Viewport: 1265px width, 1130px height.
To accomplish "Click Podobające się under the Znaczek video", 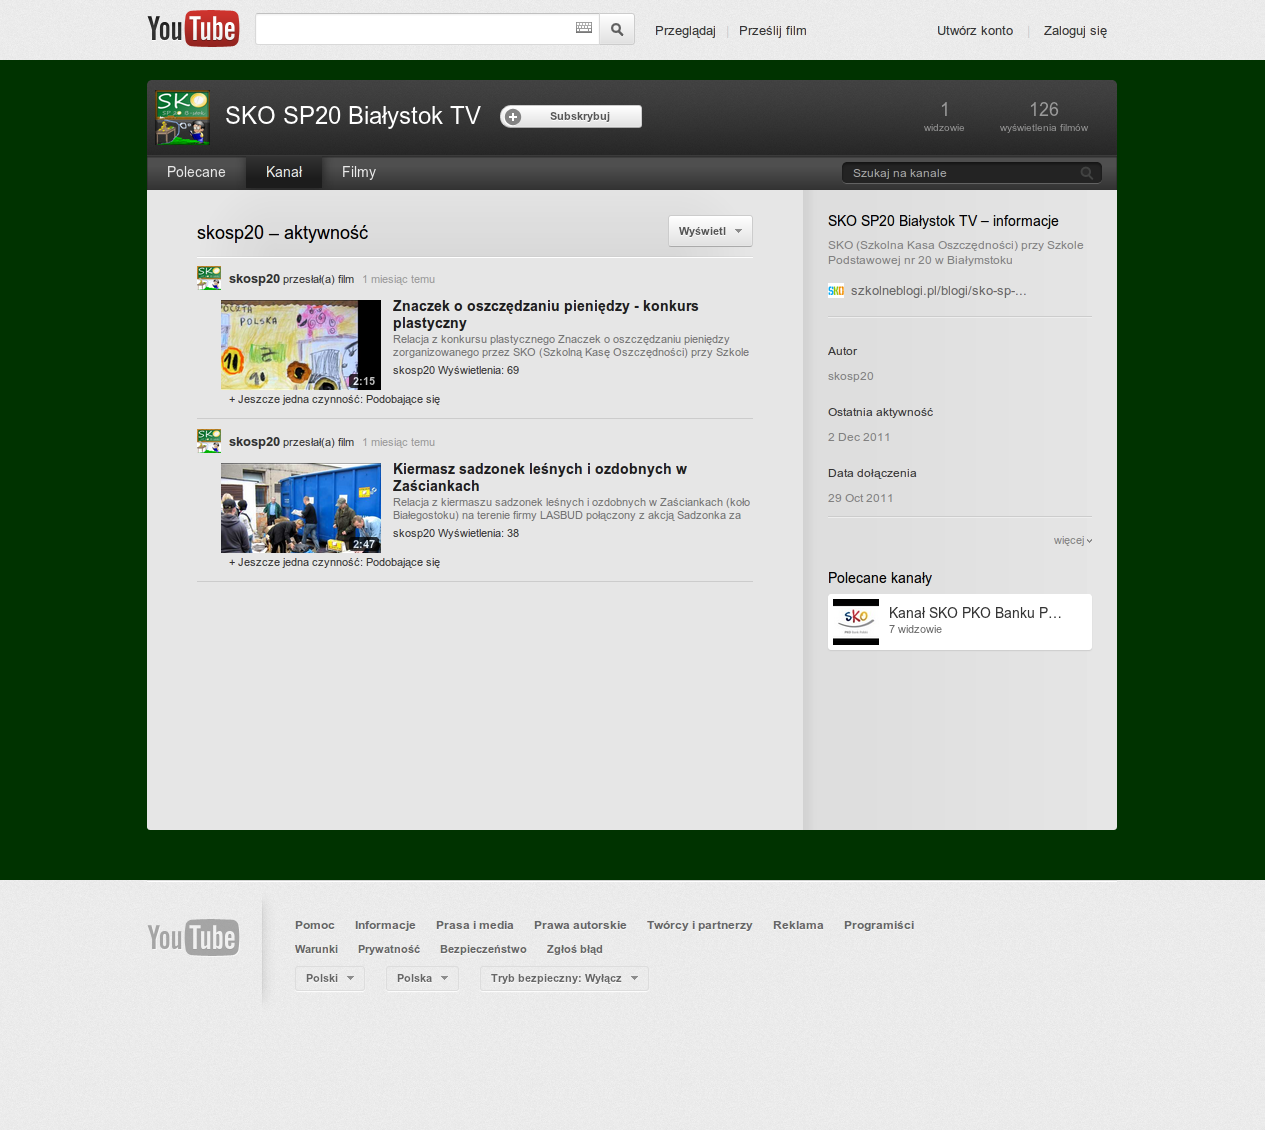I will pyautogui.click(x=403, y=399).
